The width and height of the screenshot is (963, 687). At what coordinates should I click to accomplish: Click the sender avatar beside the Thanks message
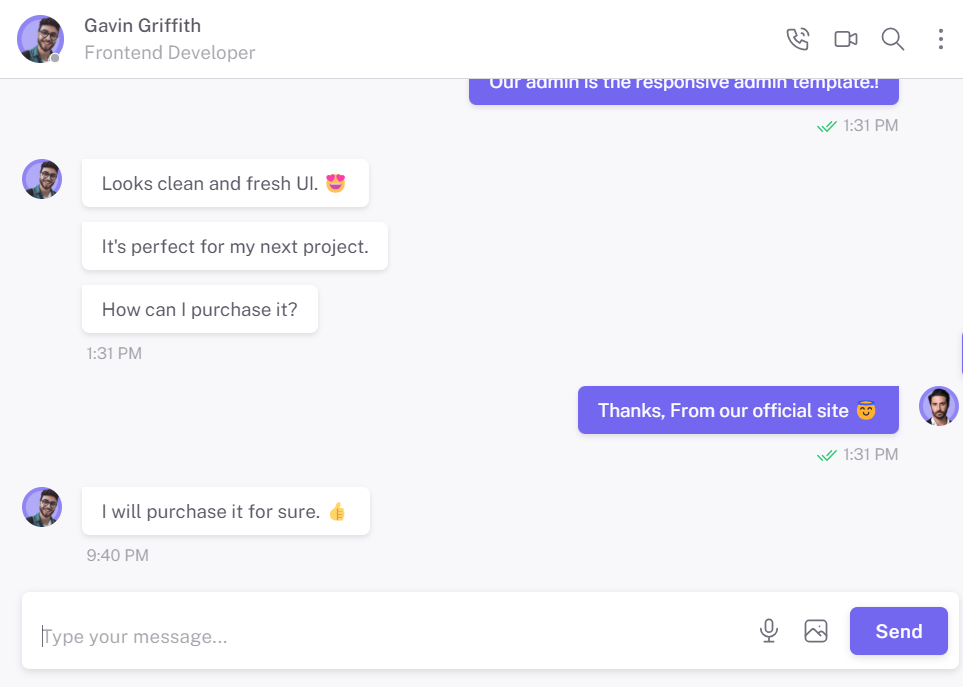(x=938, y=406)
